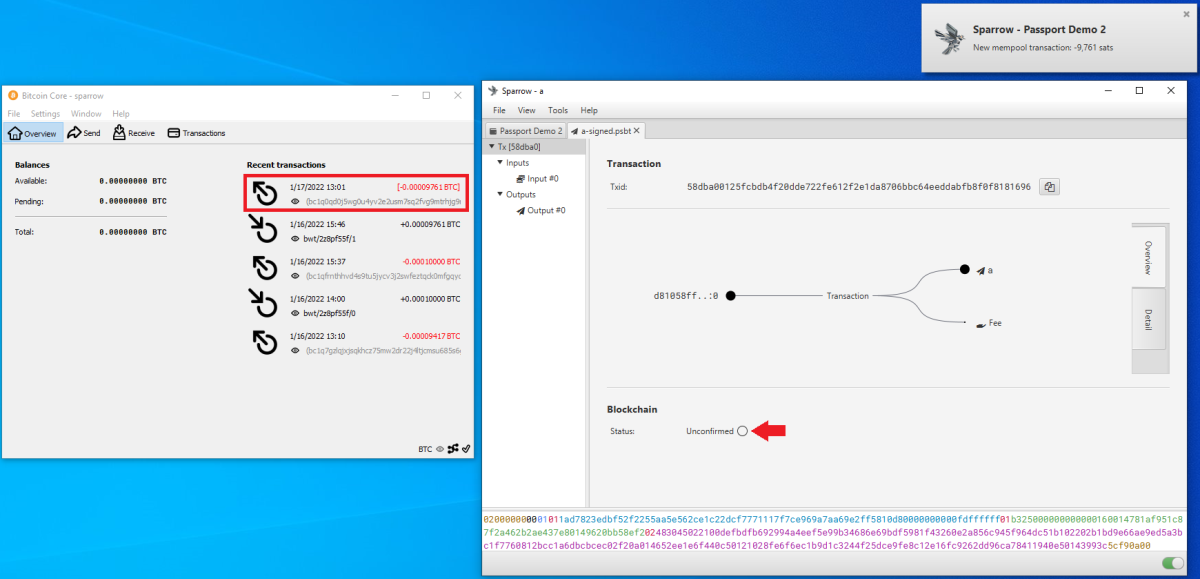Click the input node dot beside d81058ff..:0
The height and width of the screenshot is (579, 1200).
tap(731, 296)
